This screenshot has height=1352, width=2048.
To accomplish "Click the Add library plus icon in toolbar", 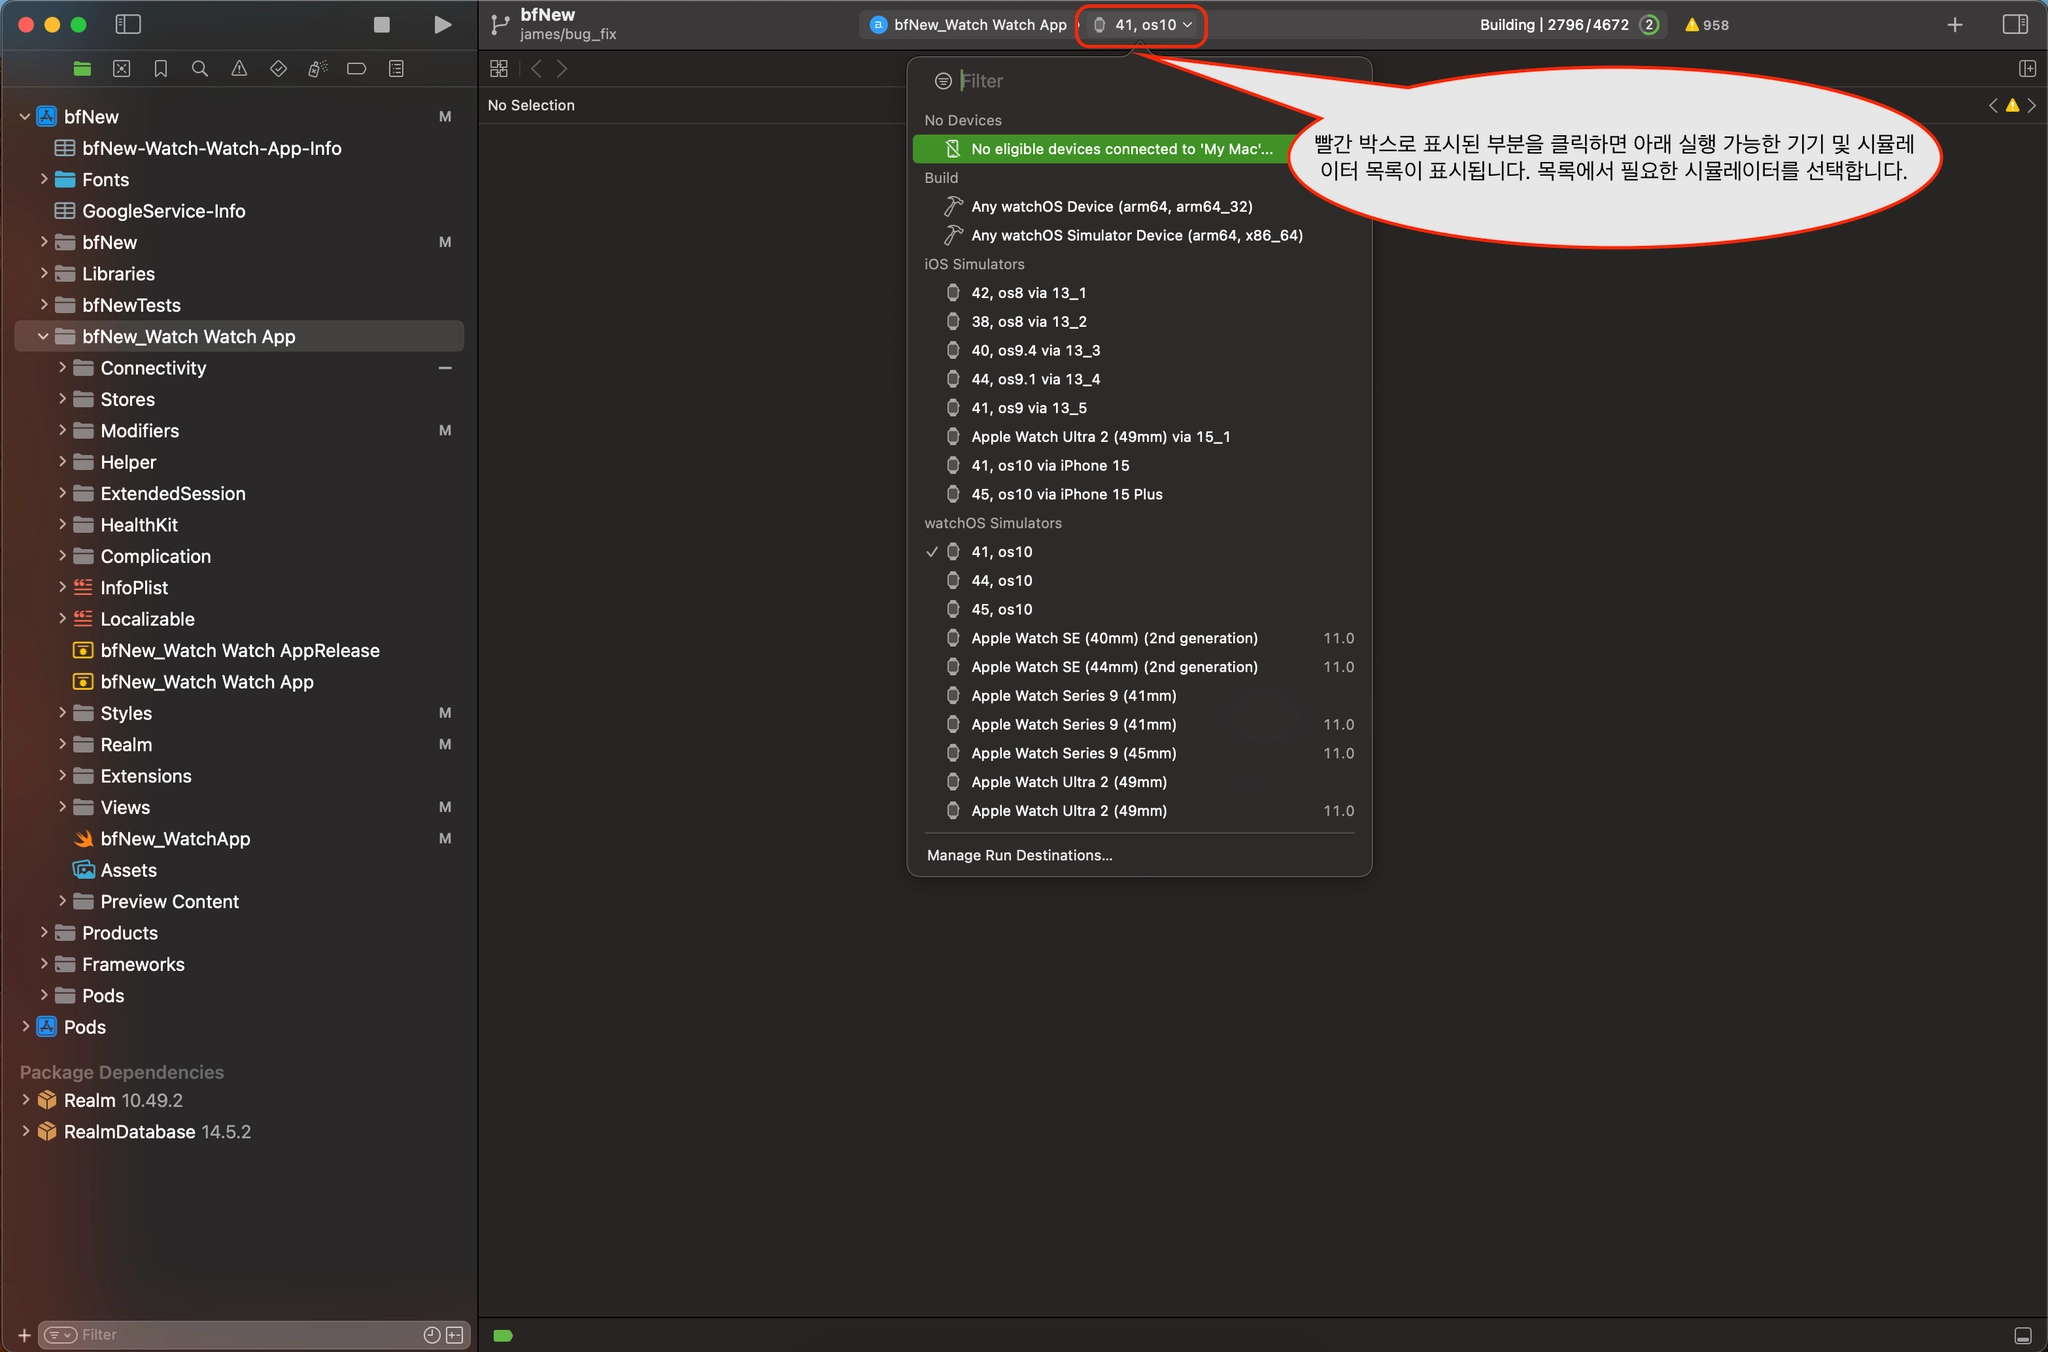I will point(1955,24).
